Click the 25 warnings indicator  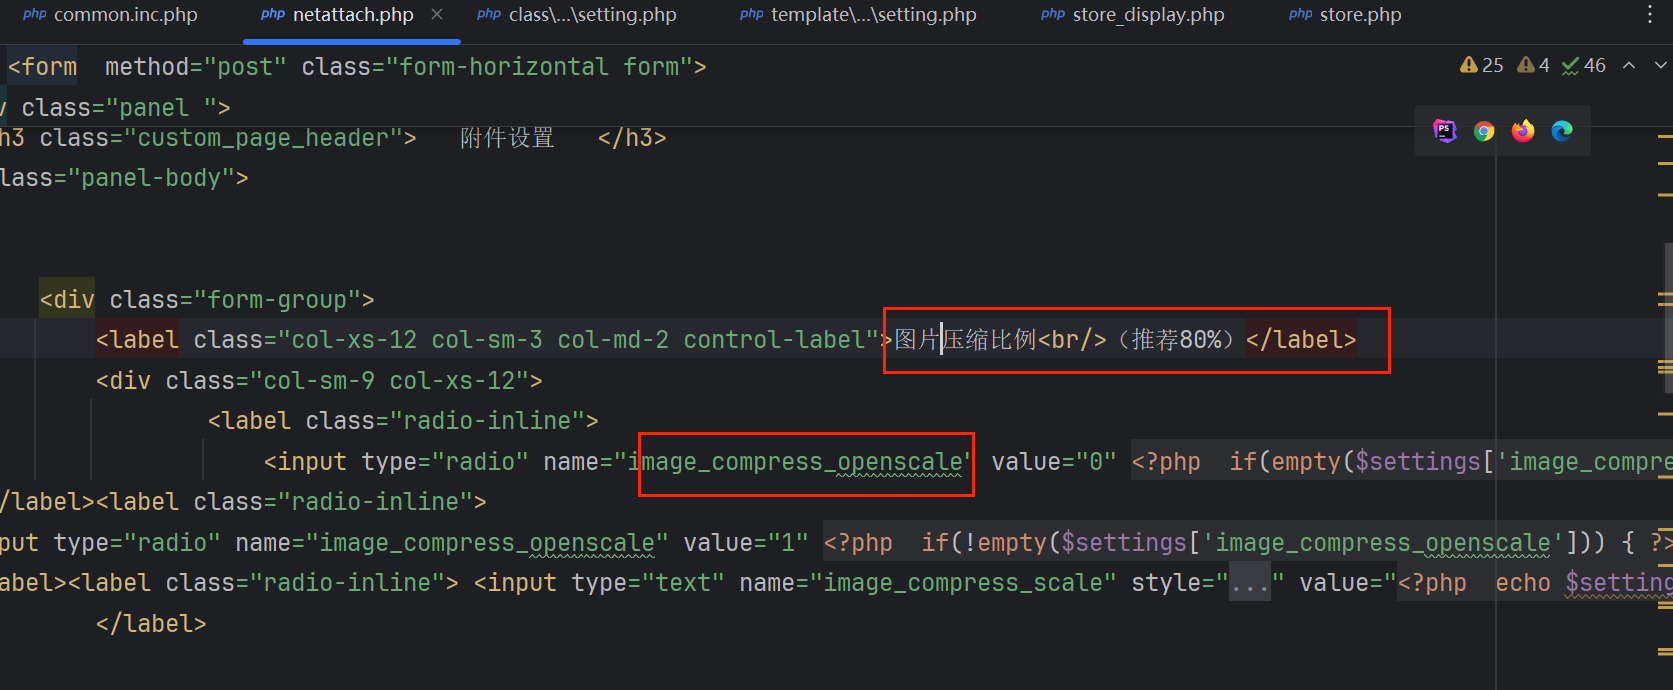[1482, 65]
